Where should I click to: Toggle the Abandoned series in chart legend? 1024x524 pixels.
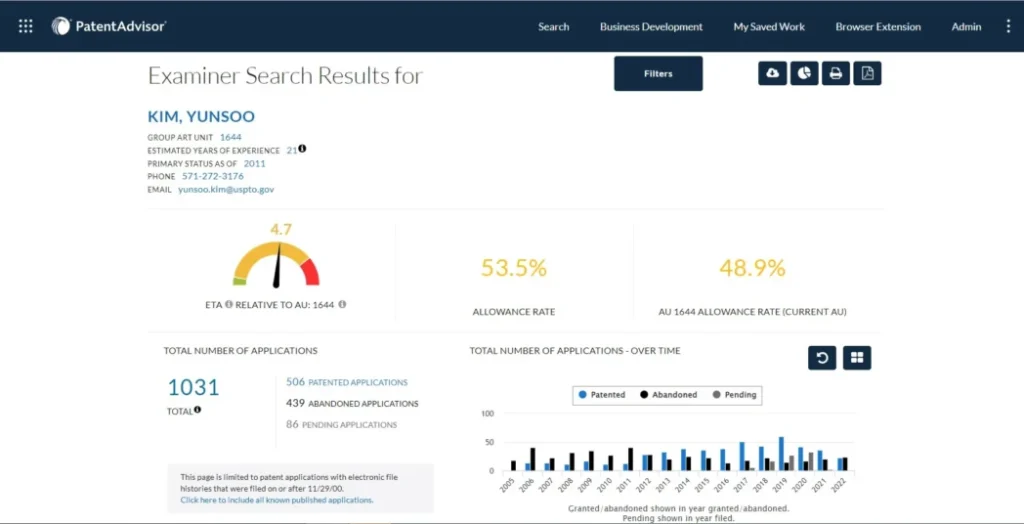coord(668,395)
